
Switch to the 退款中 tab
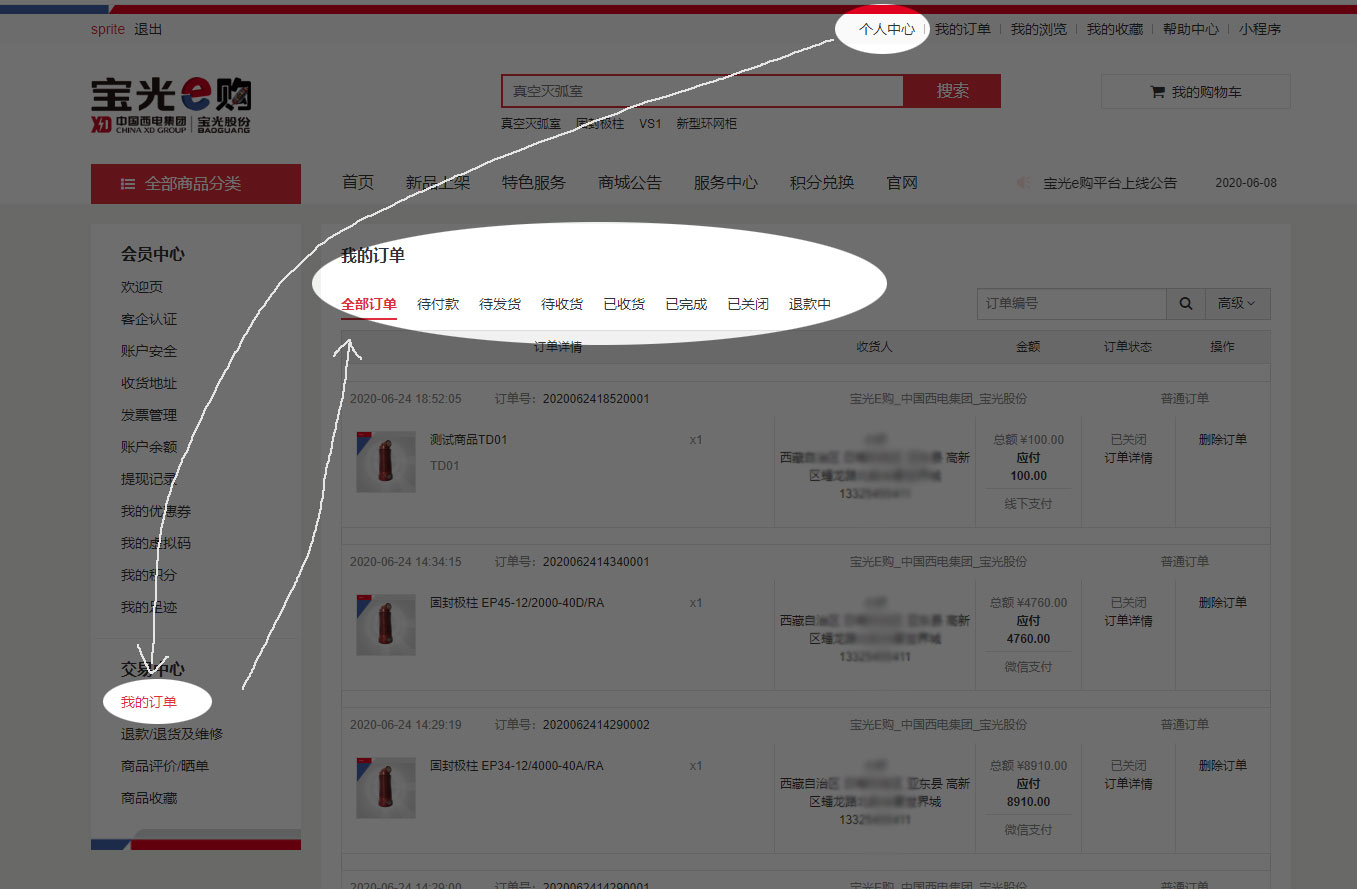pyautogui.click(x=810, y=304)
